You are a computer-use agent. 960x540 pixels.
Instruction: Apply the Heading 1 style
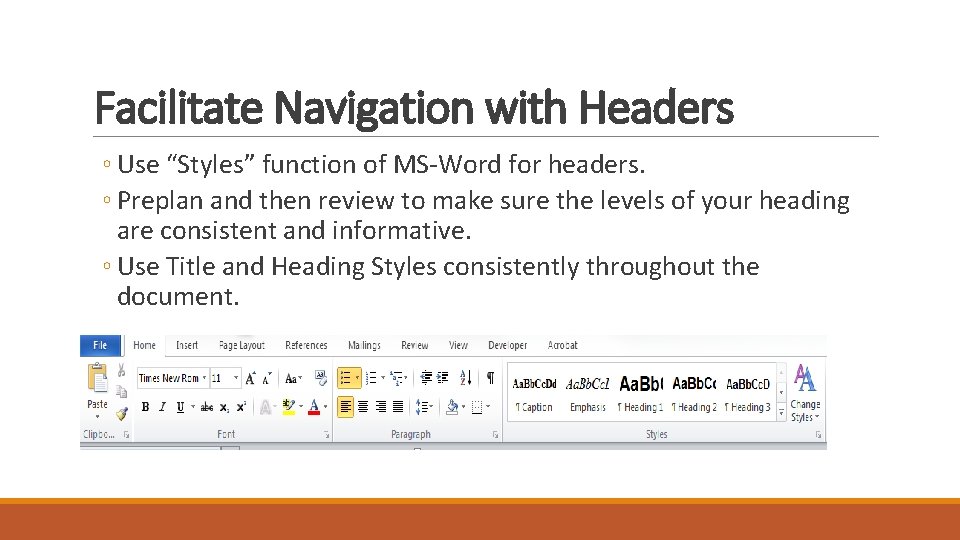click(x=640, y=394)
